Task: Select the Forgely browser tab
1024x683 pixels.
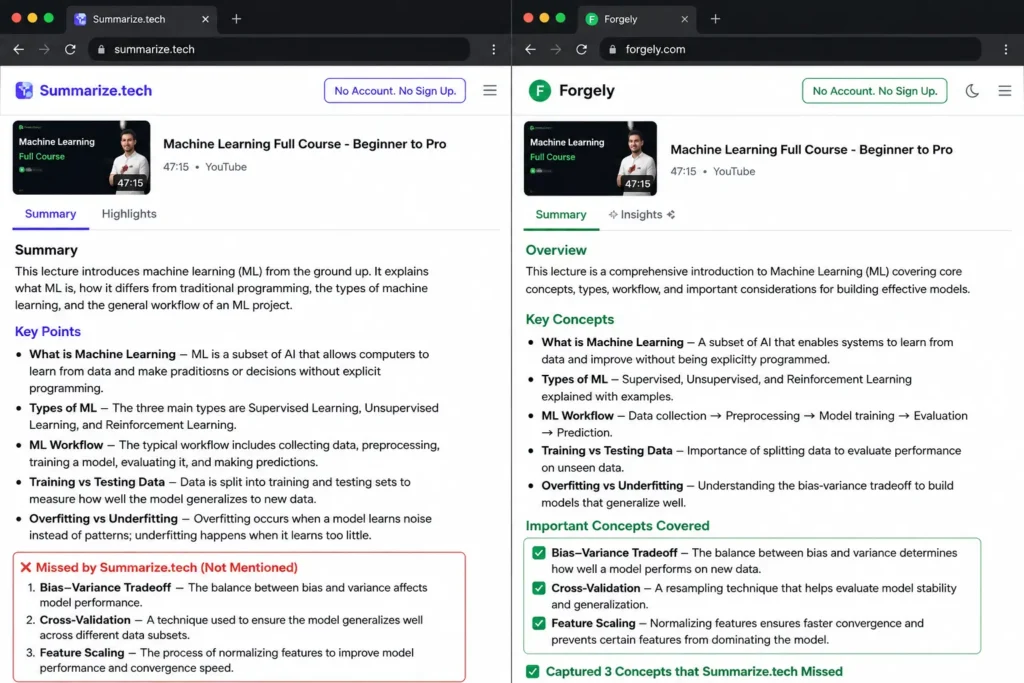Action: tap(637, 19)
